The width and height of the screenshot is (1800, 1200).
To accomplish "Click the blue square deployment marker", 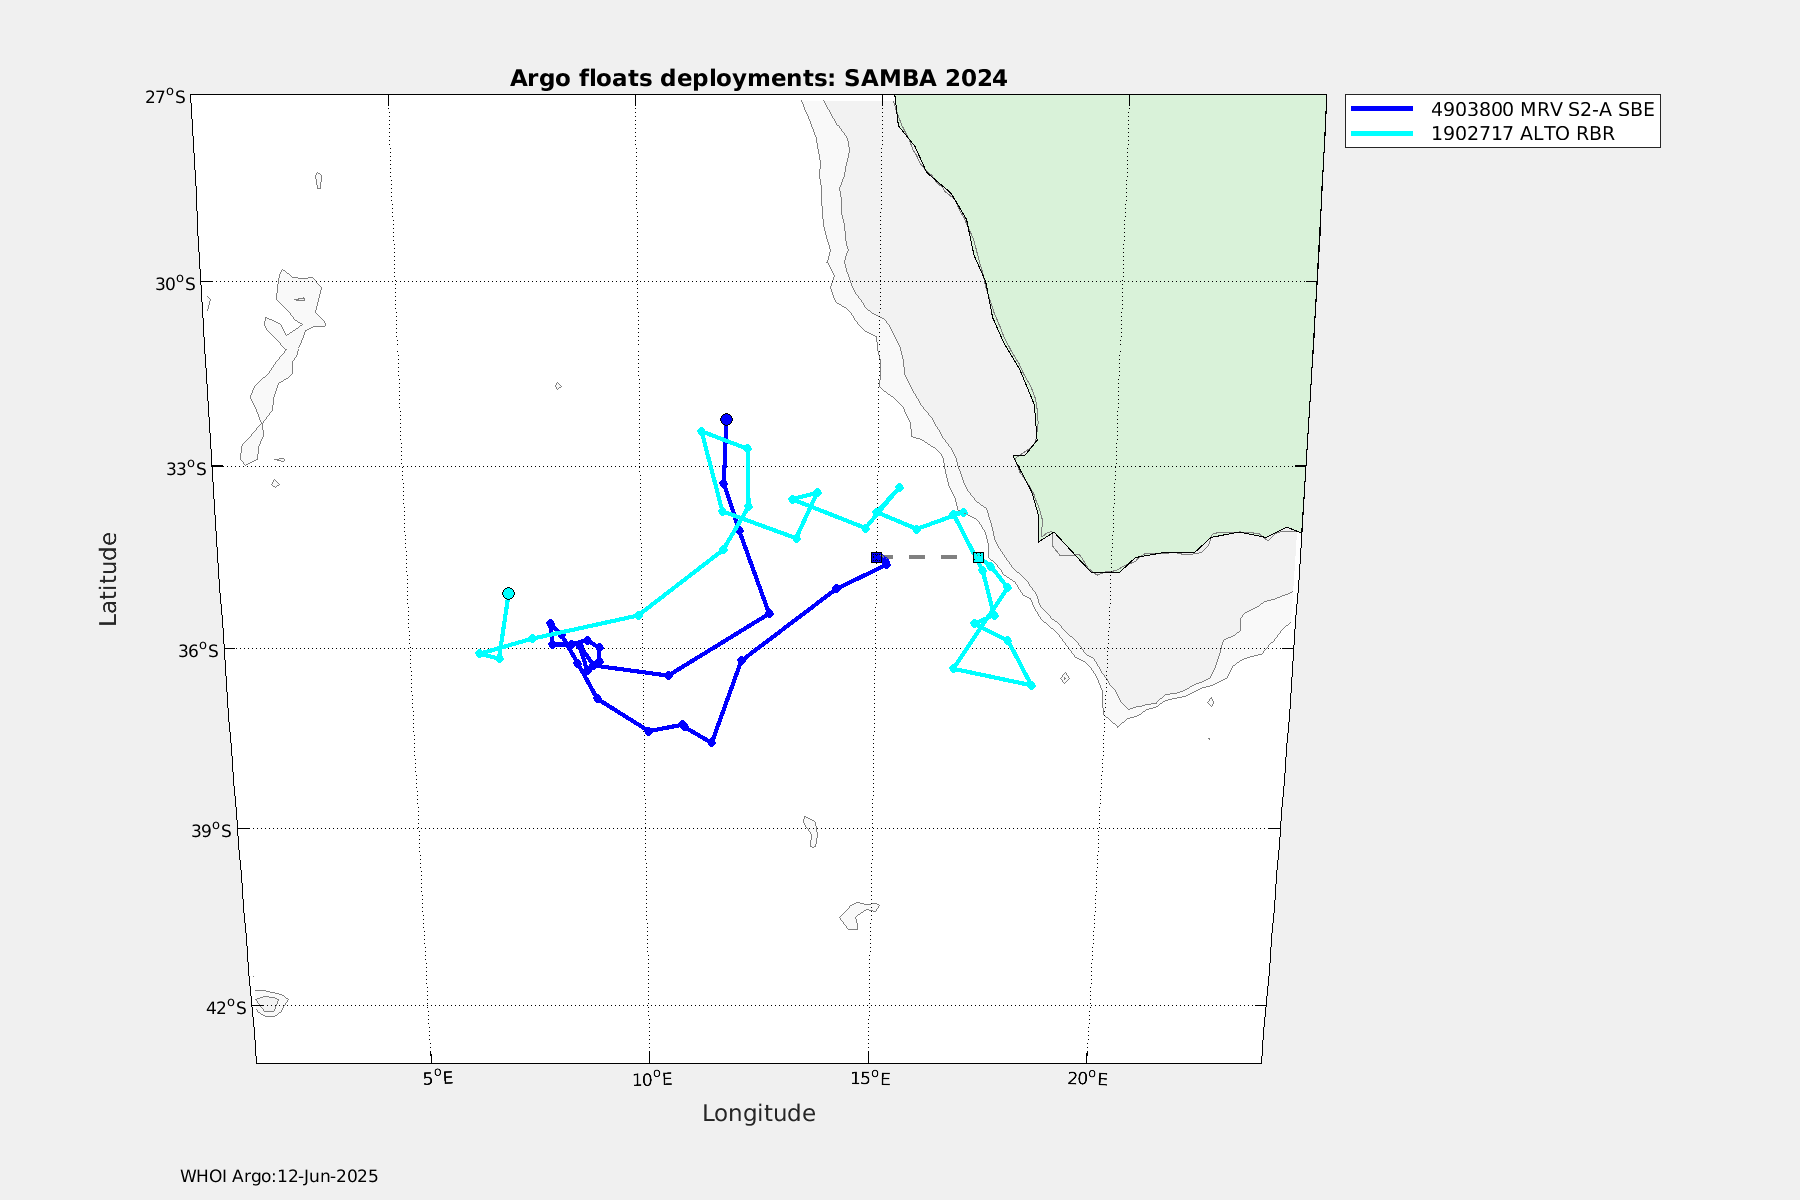I will (x=876, y=557).
